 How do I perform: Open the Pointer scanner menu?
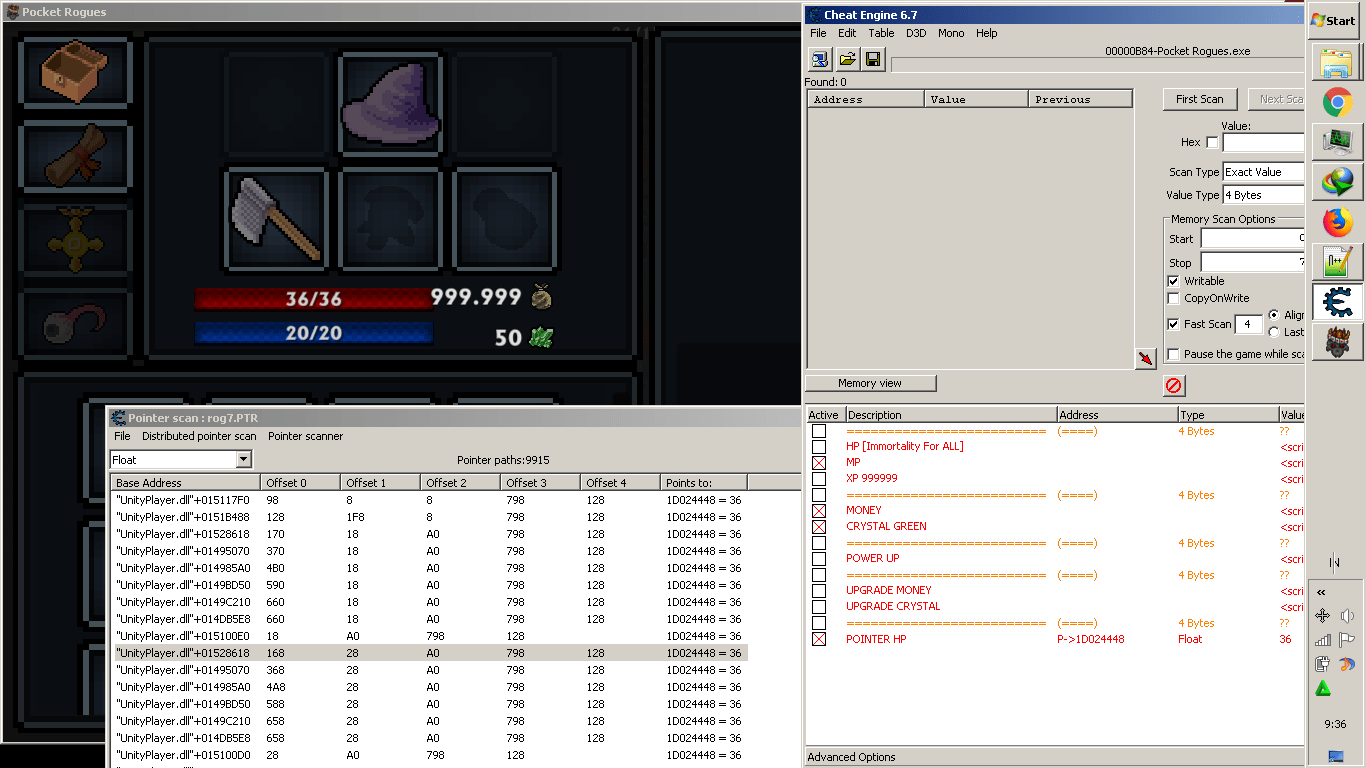pyautogui.click(x=305, y=436)
